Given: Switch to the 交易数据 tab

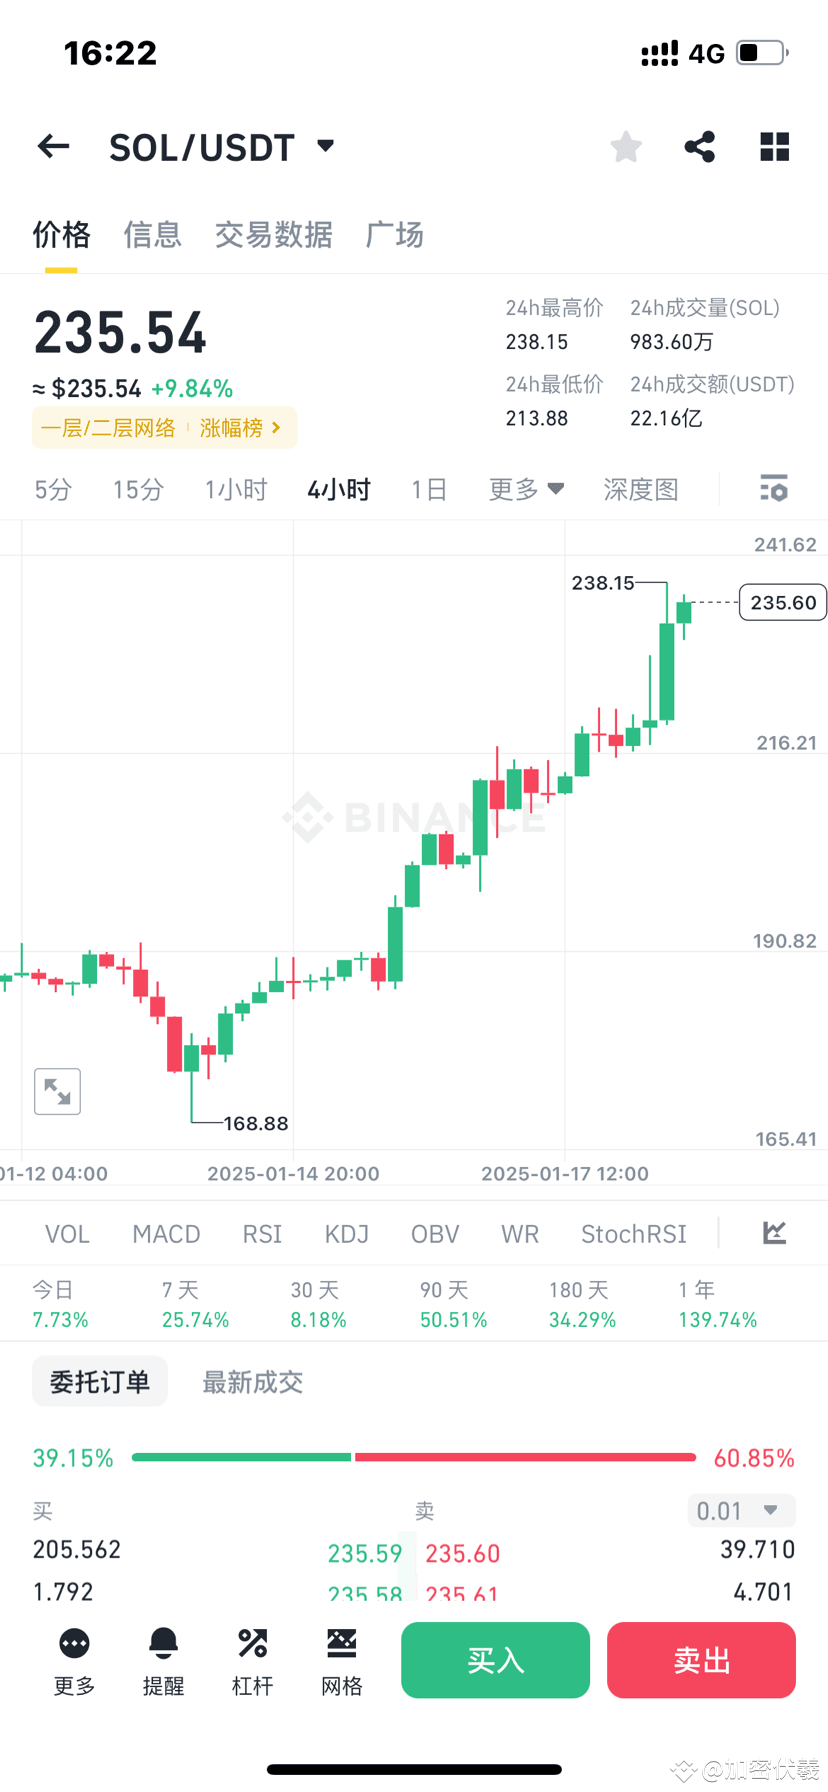Looking at the screenshot, I should click(273, 234).
